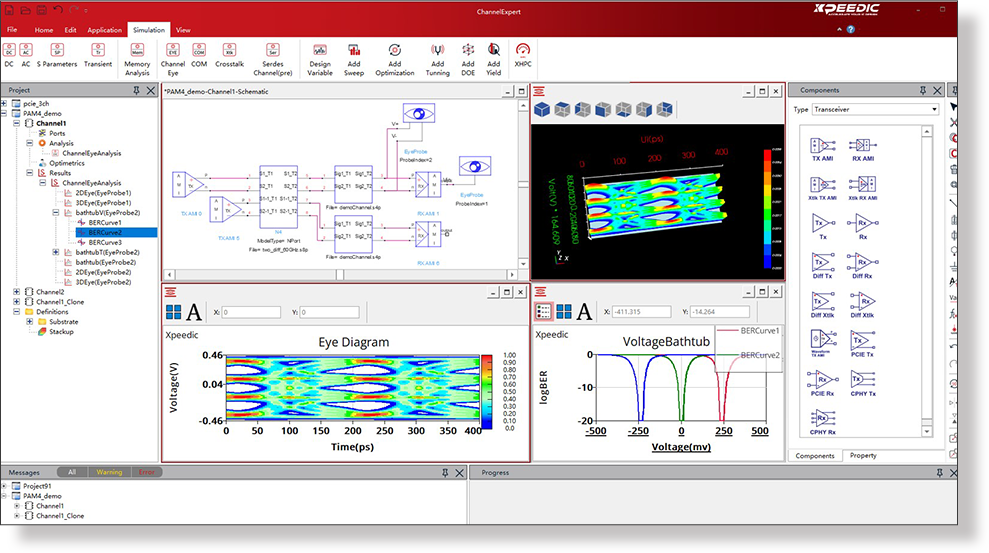Select the PCIE Tx component
Viewport: 989px width, 553px height.
coord(862,345)
